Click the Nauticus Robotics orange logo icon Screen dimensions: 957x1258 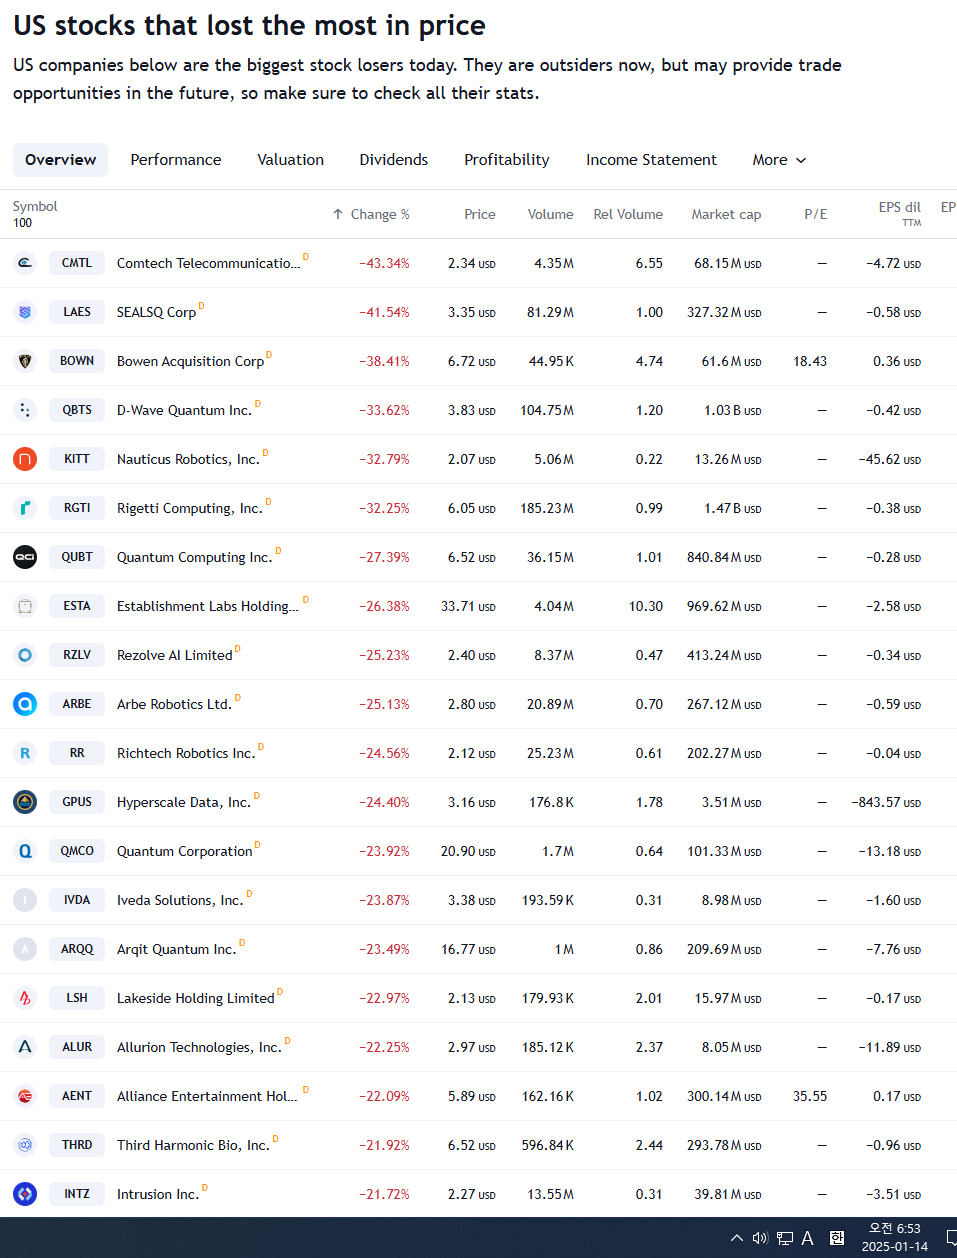tap(25, 459)
